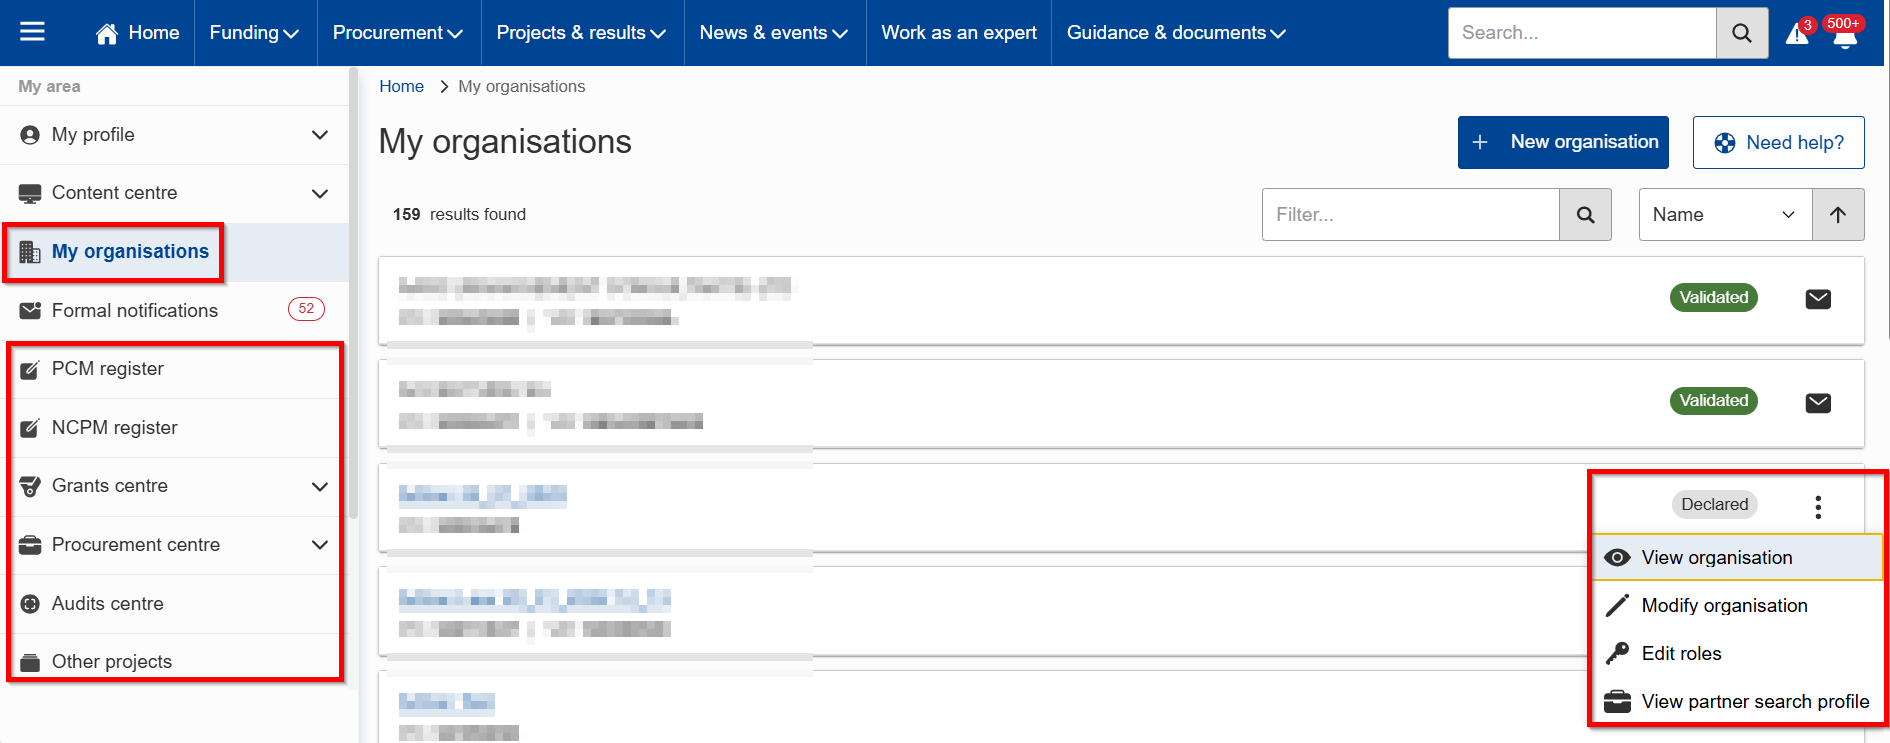Select Edit roles from context menu
Screen dimensions: 1890x743
click(x=1737, y=654)
